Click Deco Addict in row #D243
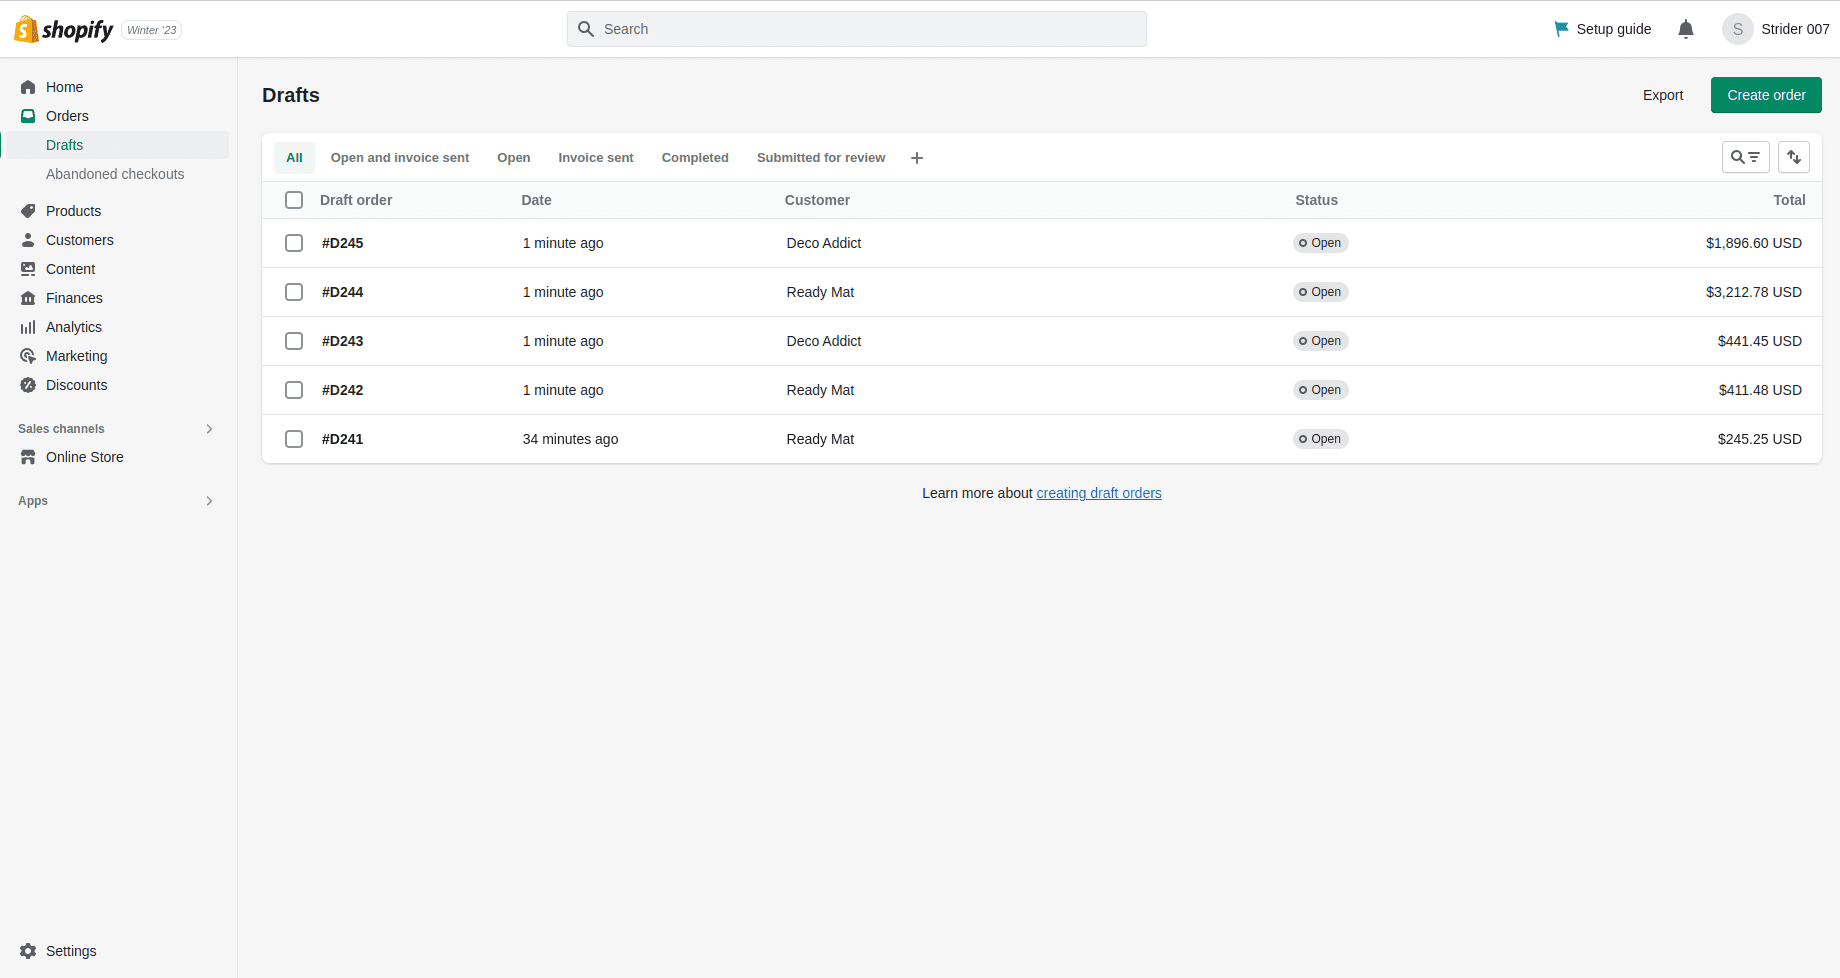Screen dimensions: 1840x978 point(824,341)
